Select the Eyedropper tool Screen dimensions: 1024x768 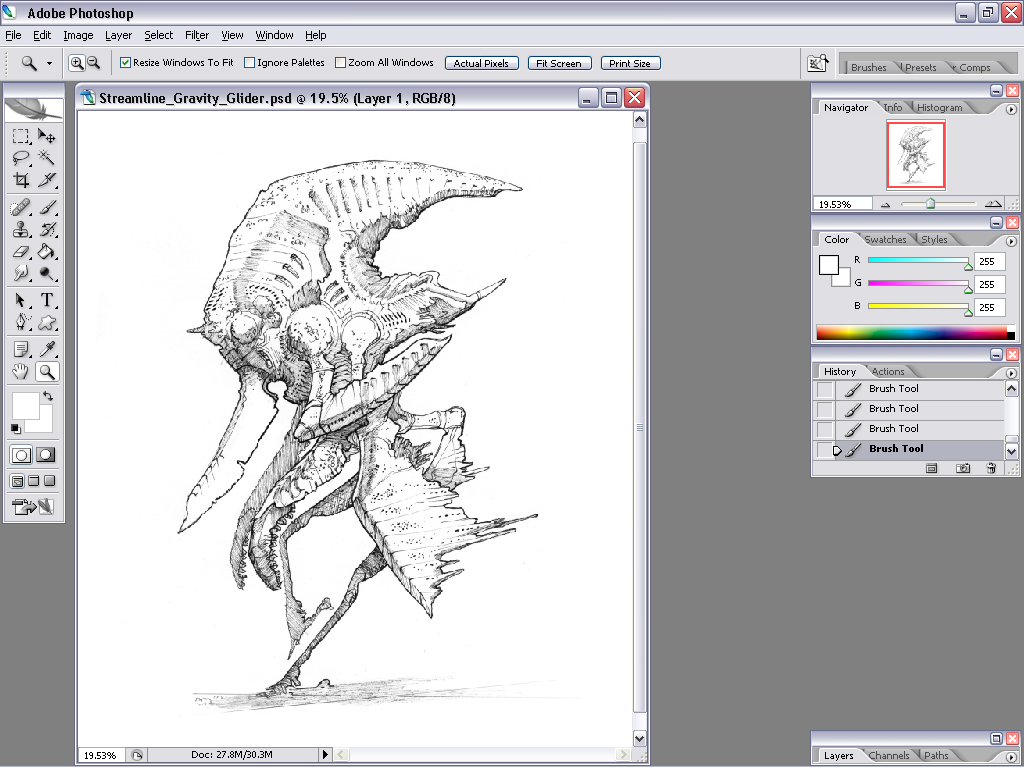46,350
